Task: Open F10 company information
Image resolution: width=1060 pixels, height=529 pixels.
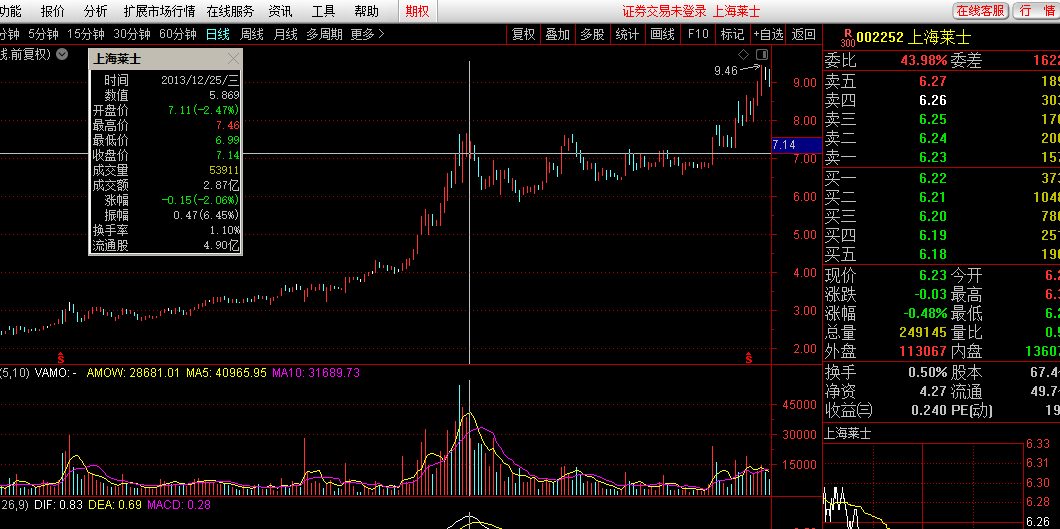Action: click(698, 34)
